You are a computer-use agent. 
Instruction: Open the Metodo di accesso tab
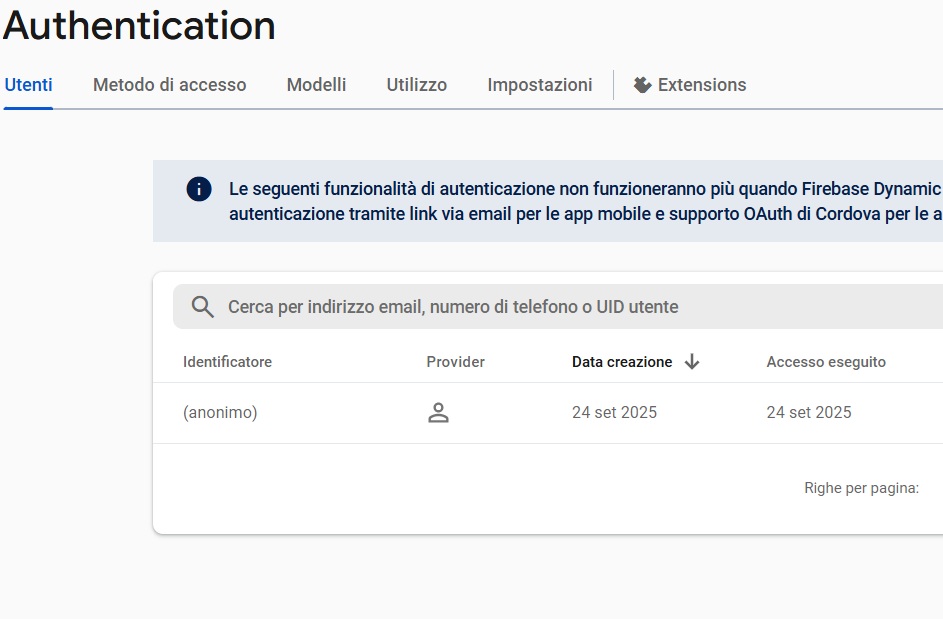tap(169, 85)
